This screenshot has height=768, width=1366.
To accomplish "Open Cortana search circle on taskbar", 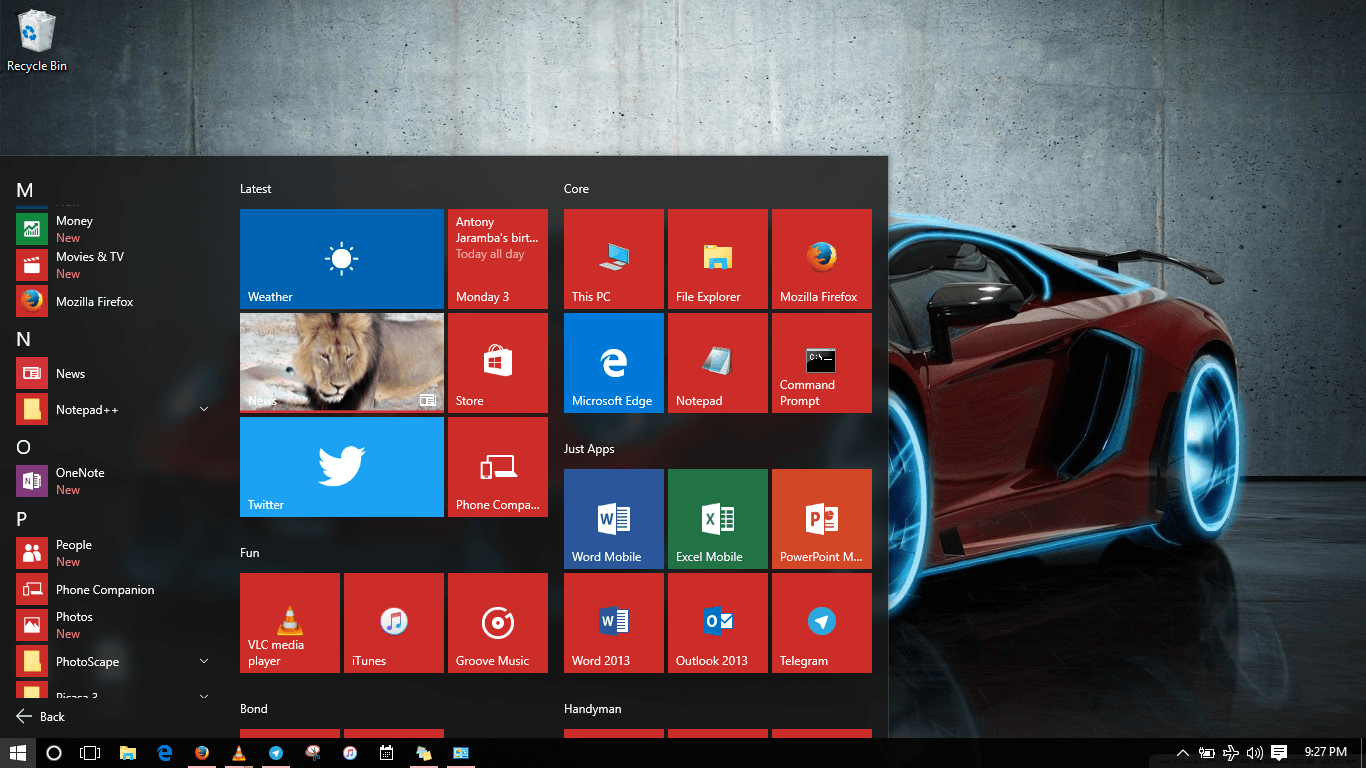I will click(x=54, y=753).
